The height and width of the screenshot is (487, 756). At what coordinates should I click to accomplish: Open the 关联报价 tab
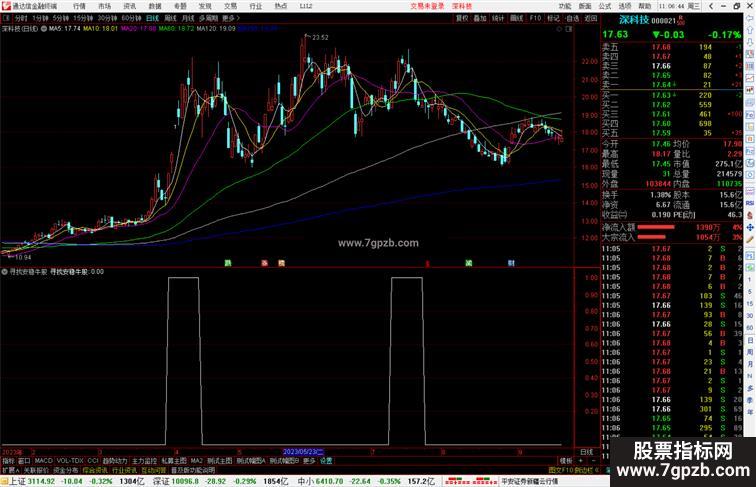point(36,470)
